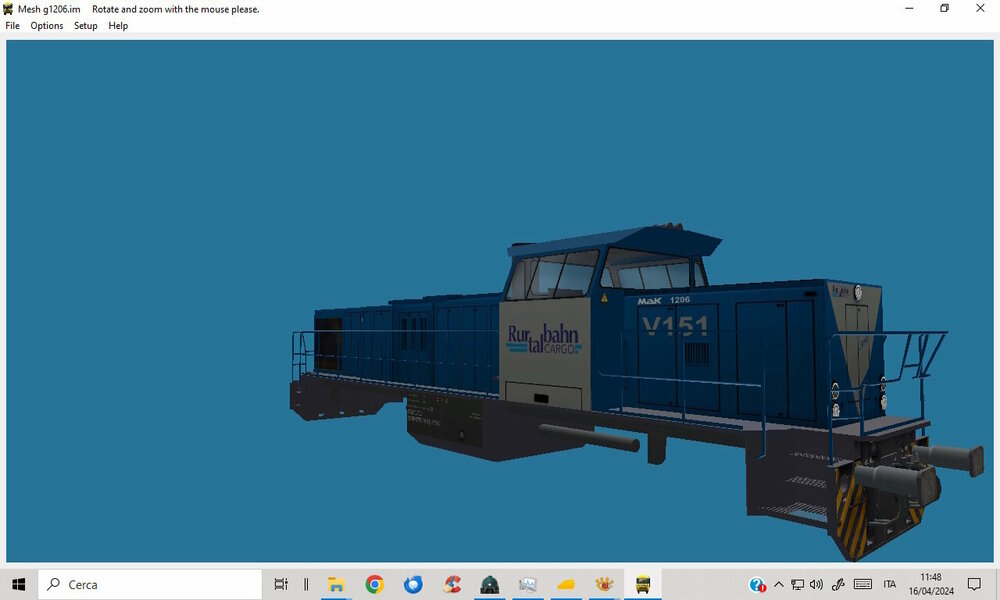Open the orange creature app in taskbar
1000x600 pixels.
(x=604, y=584)
